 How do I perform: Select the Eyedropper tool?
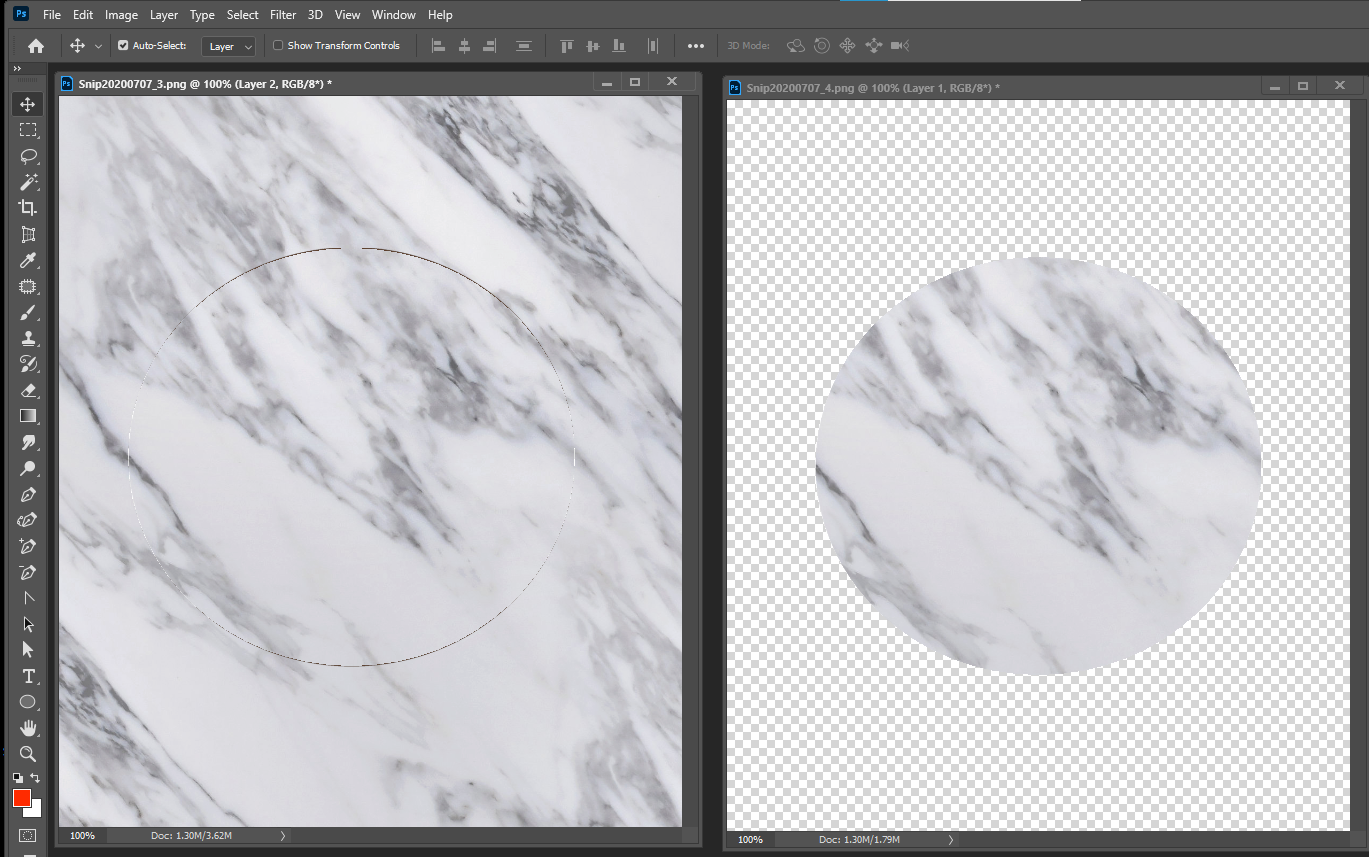coord(27,260)
